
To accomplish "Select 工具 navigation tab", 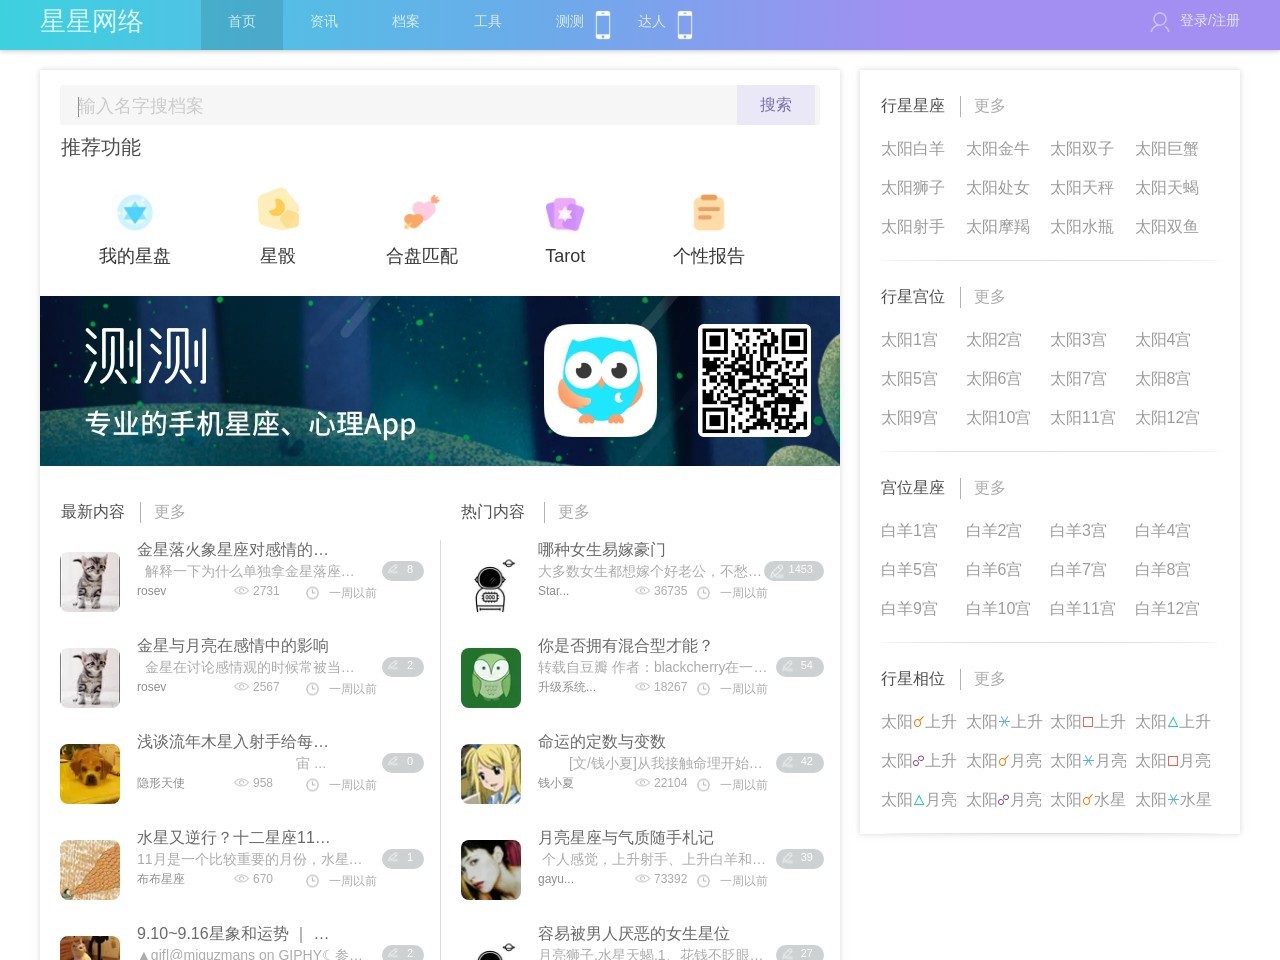I will [488, 22].
